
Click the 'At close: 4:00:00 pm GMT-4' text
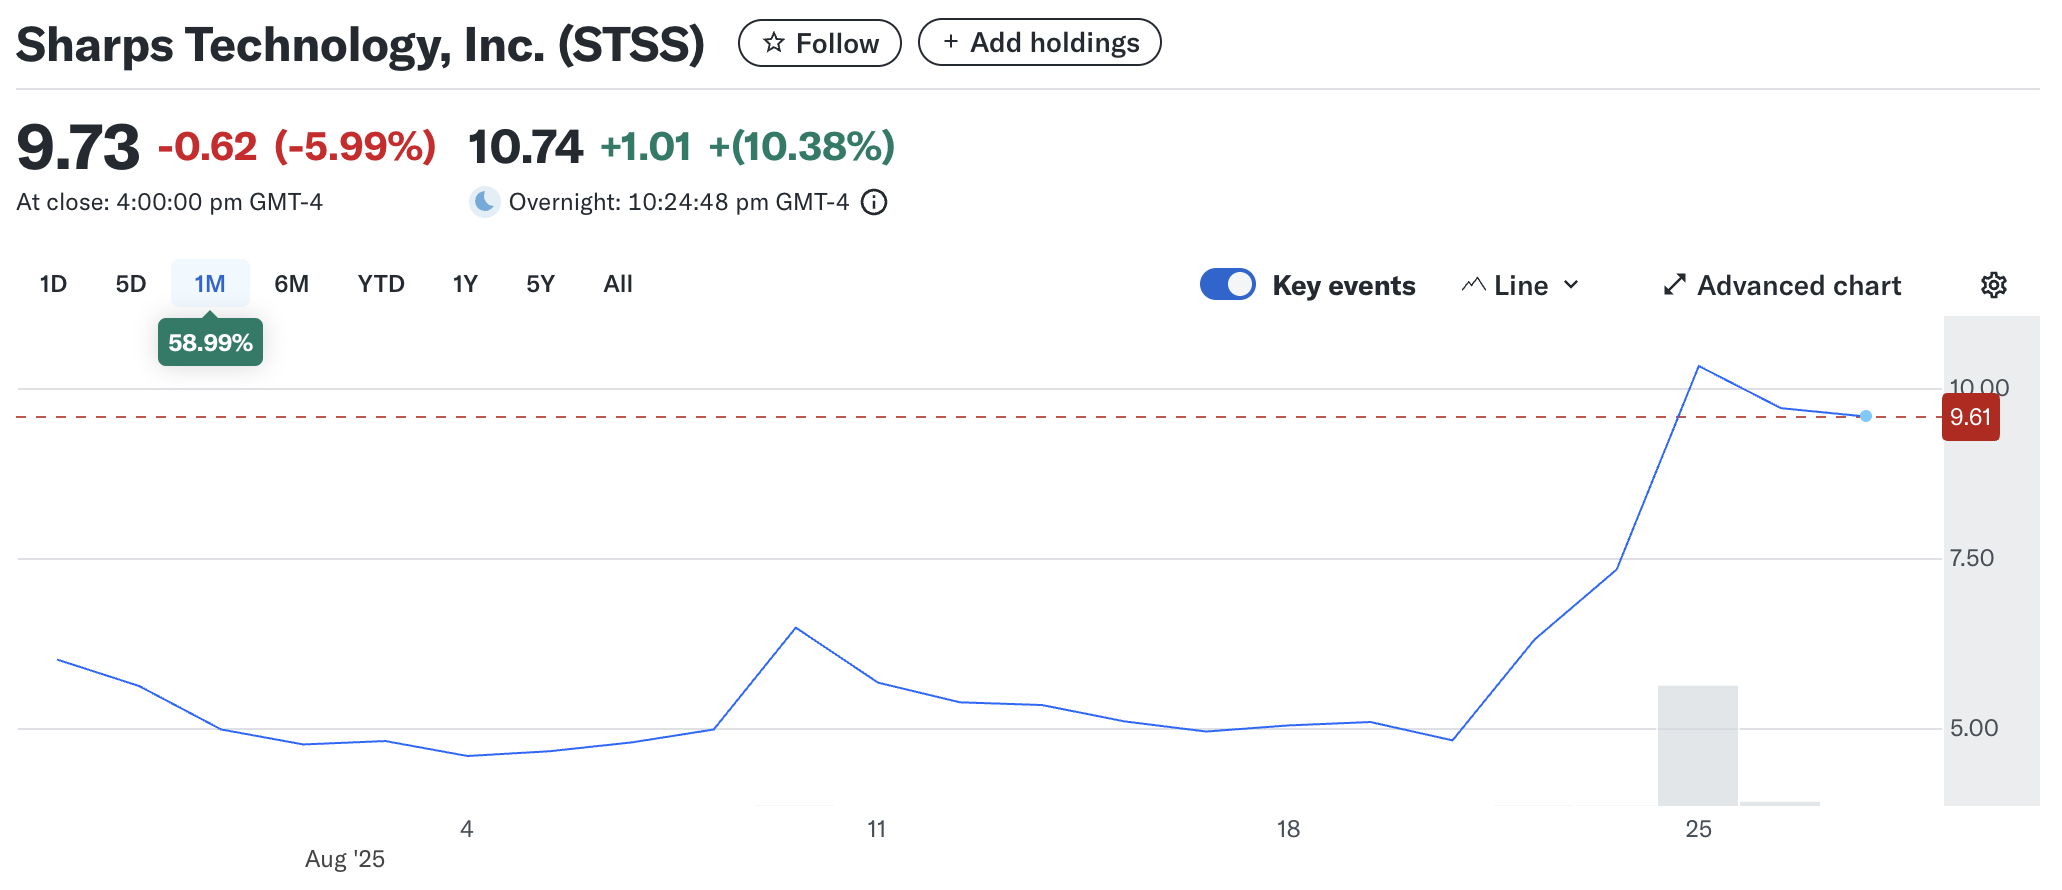[x=169, y=202]
